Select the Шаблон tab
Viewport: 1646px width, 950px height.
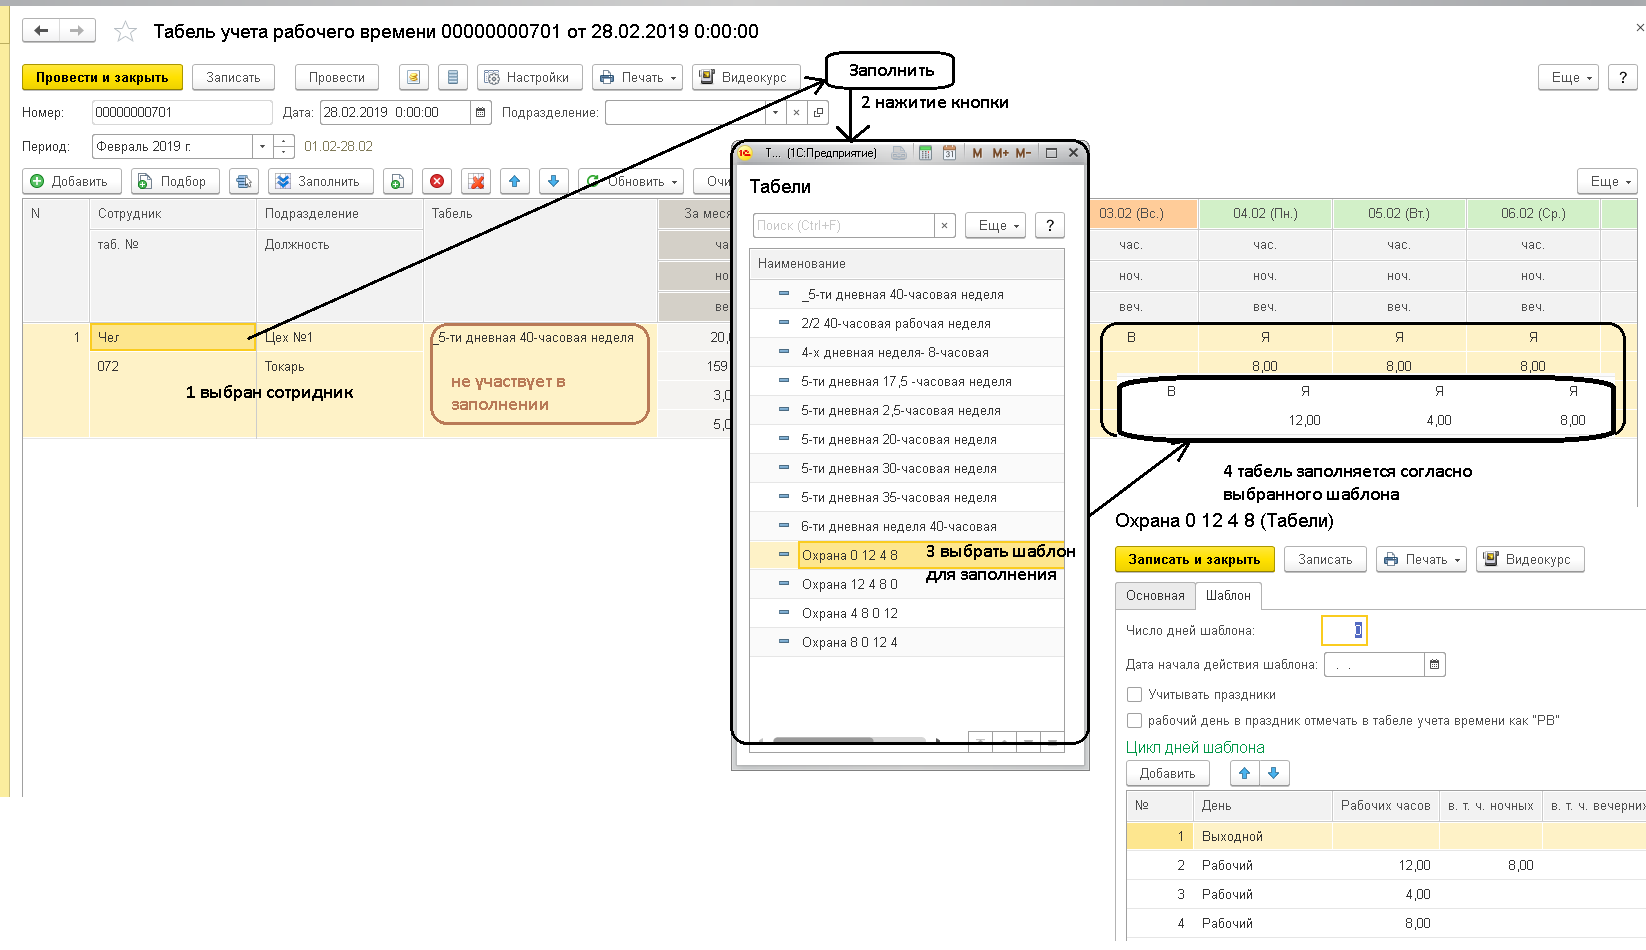point(1227,596)
